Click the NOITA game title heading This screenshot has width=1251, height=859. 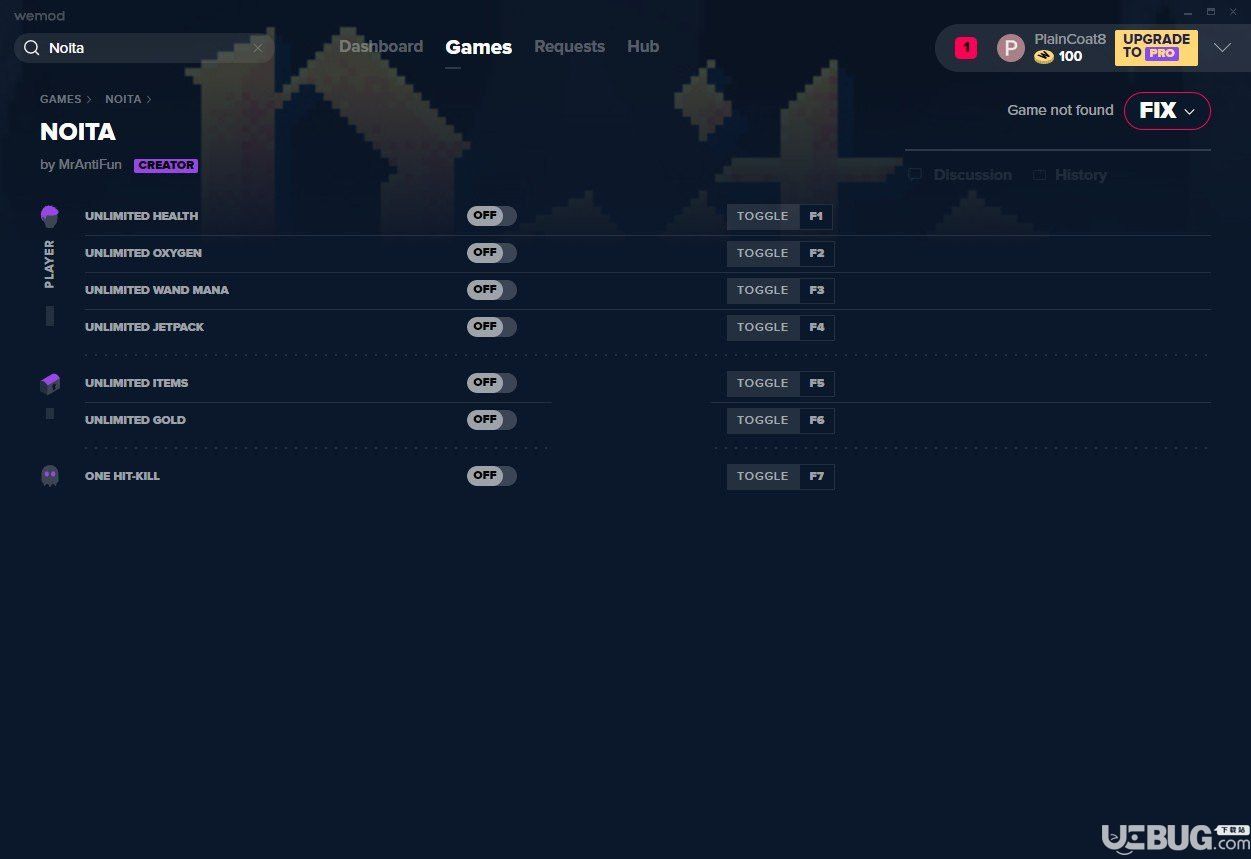coord(78,132)
